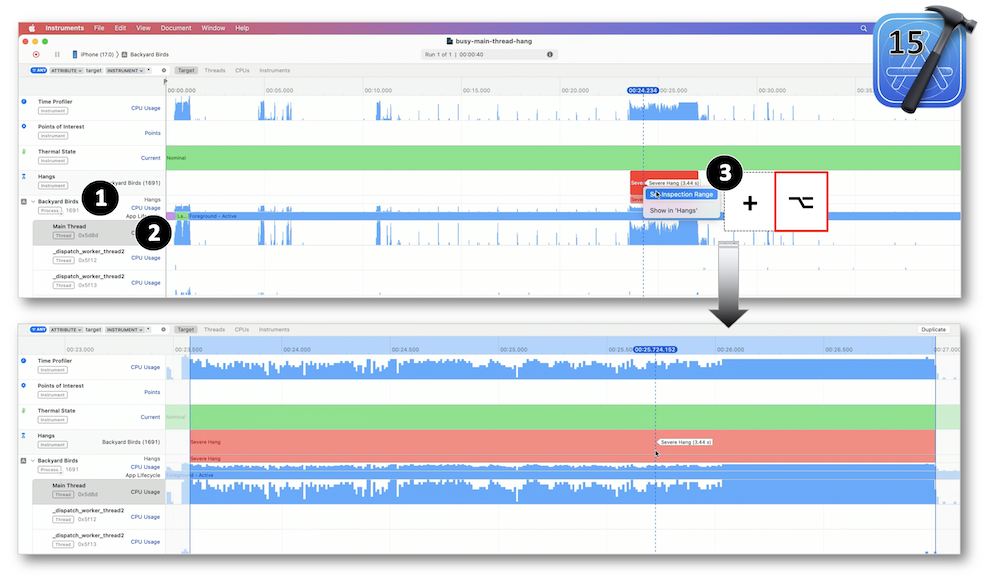Viewport: 1000px width, 577px height.
Task: Click the Points of Interest track icon in the lower window
Action: point(24,386)
